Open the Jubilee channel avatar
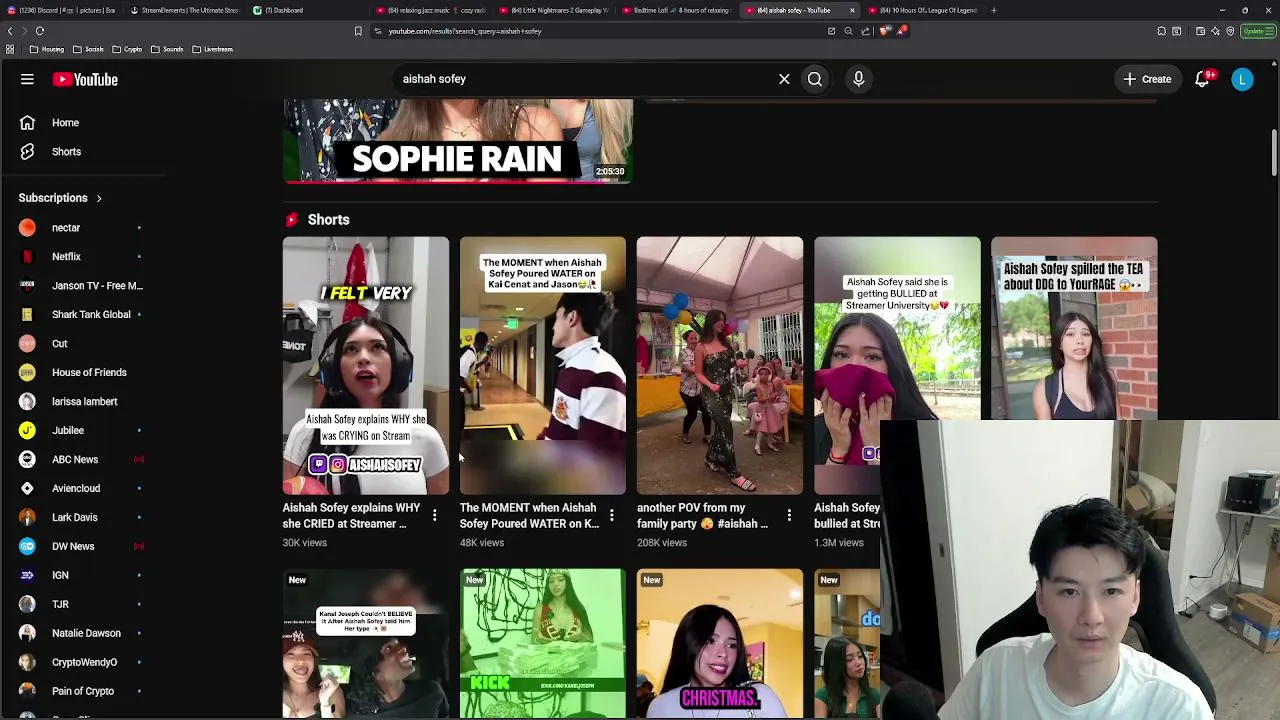Image resolution: width=1280 pixels, height=720 pixels. (27, 431)
